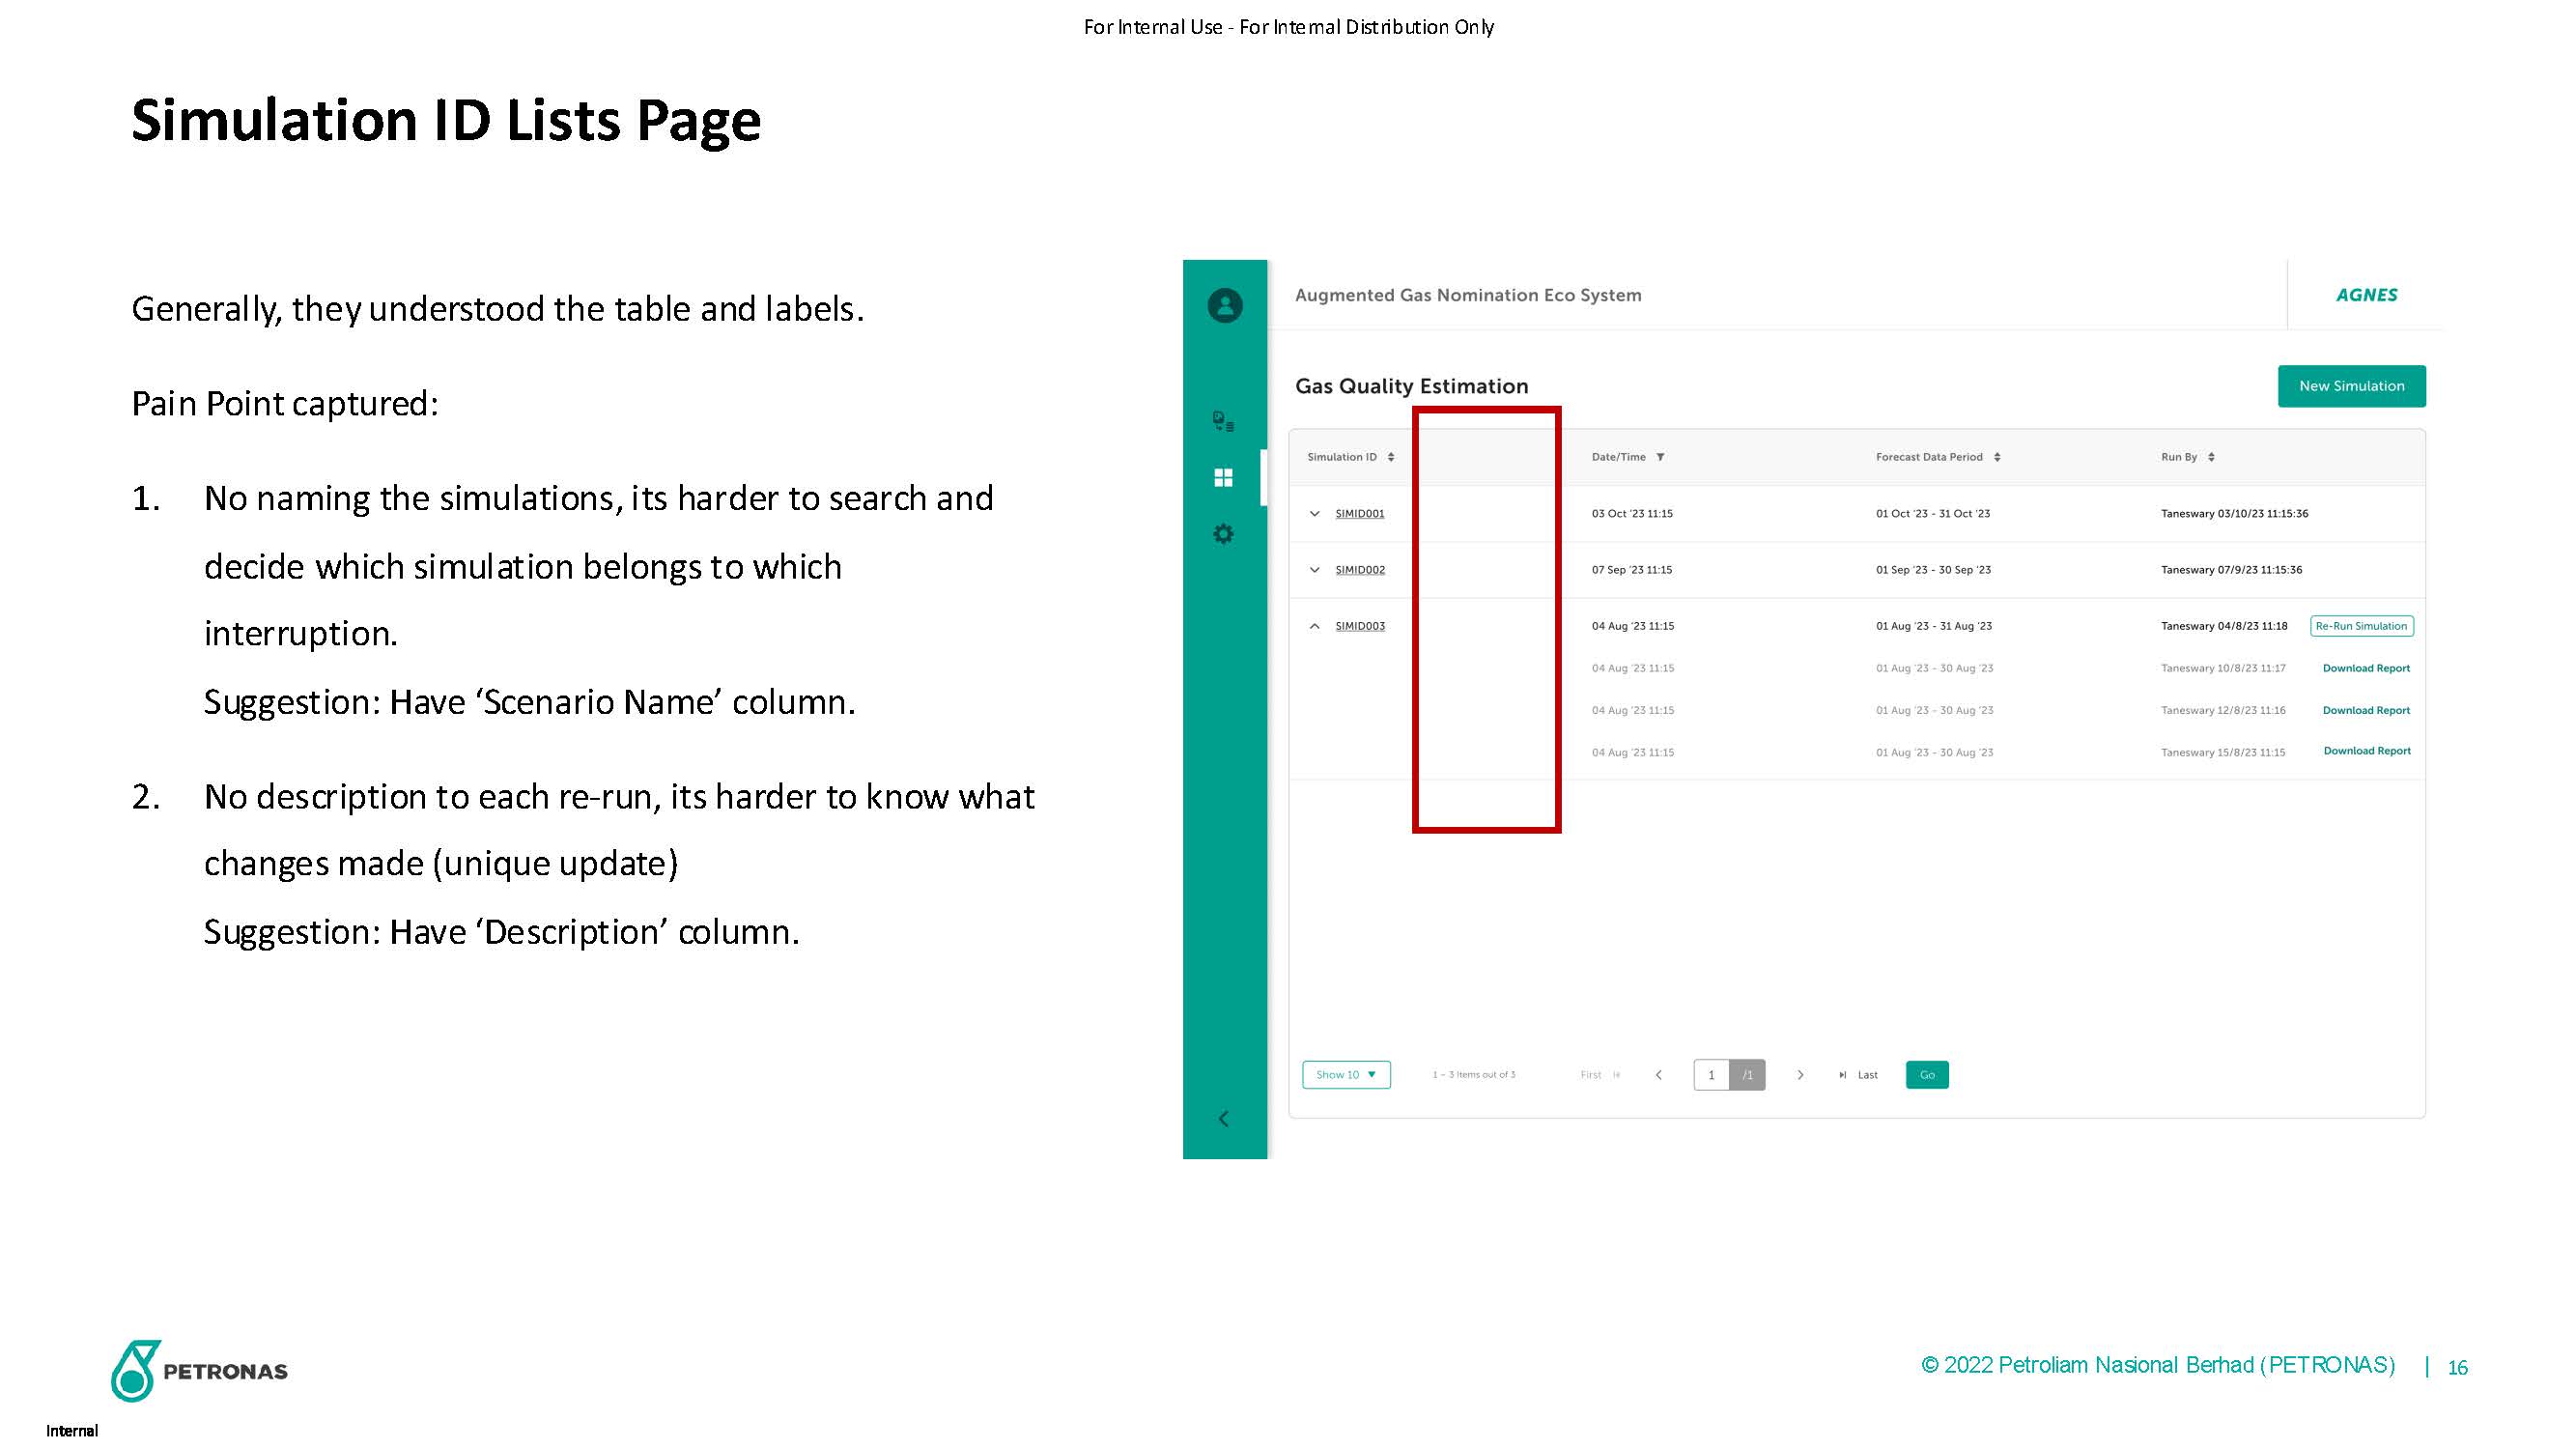Screen dimensions: 2576x1449
Task: Sort by the Simulation ID column arrows
Action: tap(1390, 457)
